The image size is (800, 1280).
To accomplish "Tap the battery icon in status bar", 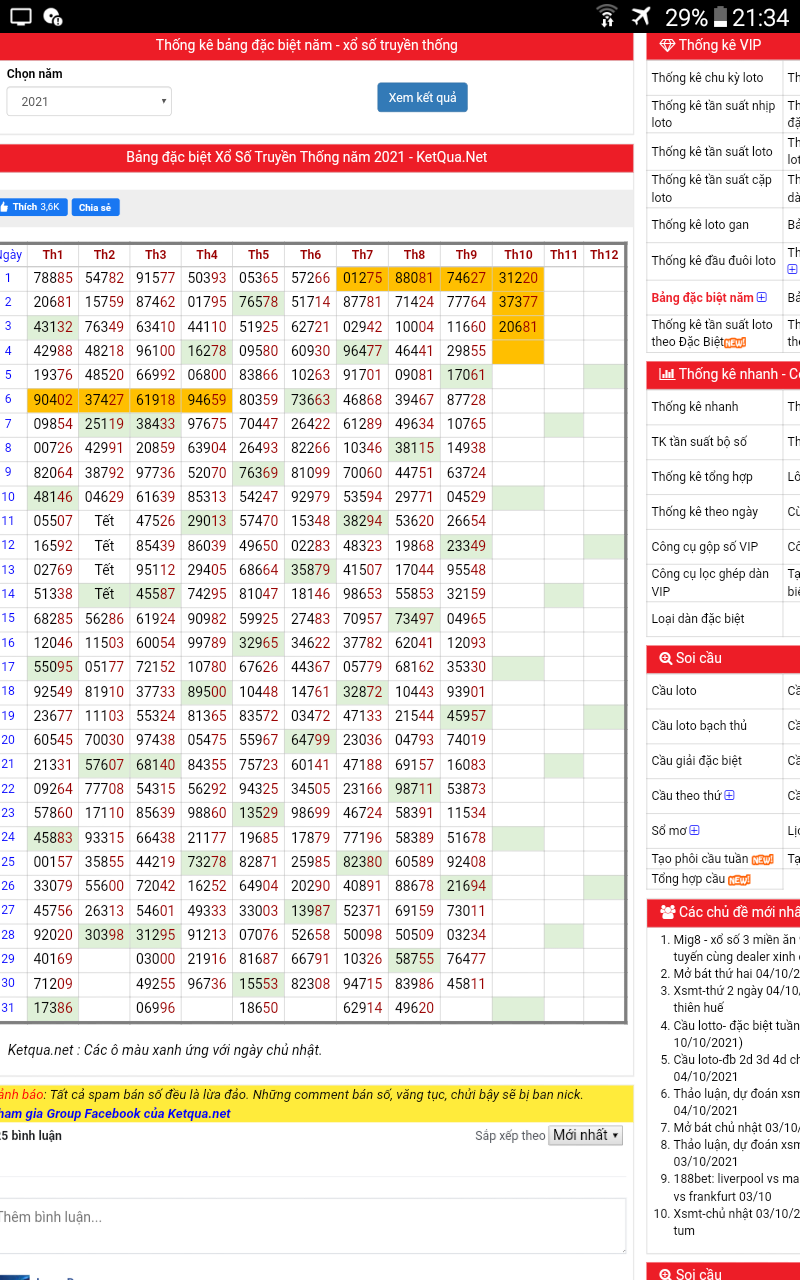I will [720, 16].
